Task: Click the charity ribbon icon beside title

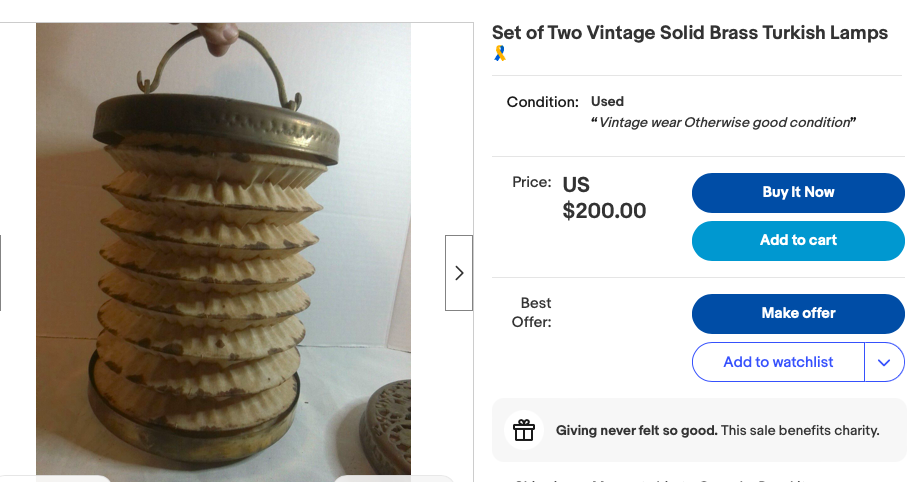Action: pyautogui.click(x=500, y=54)
